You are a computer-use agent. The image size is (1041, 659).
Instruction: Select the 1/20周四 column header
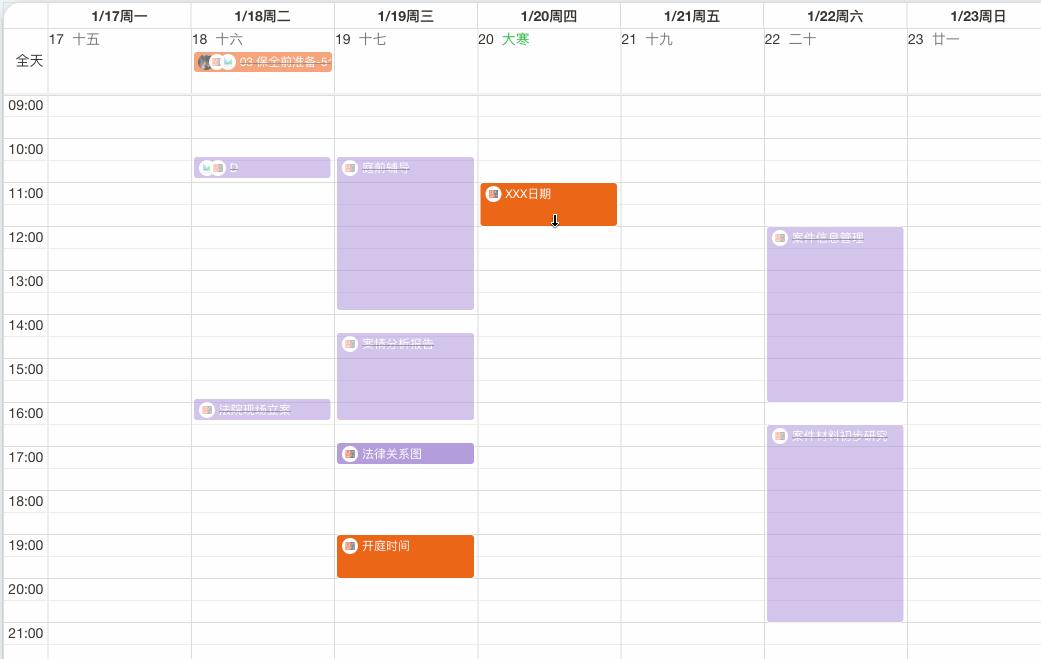pos(548,16)
